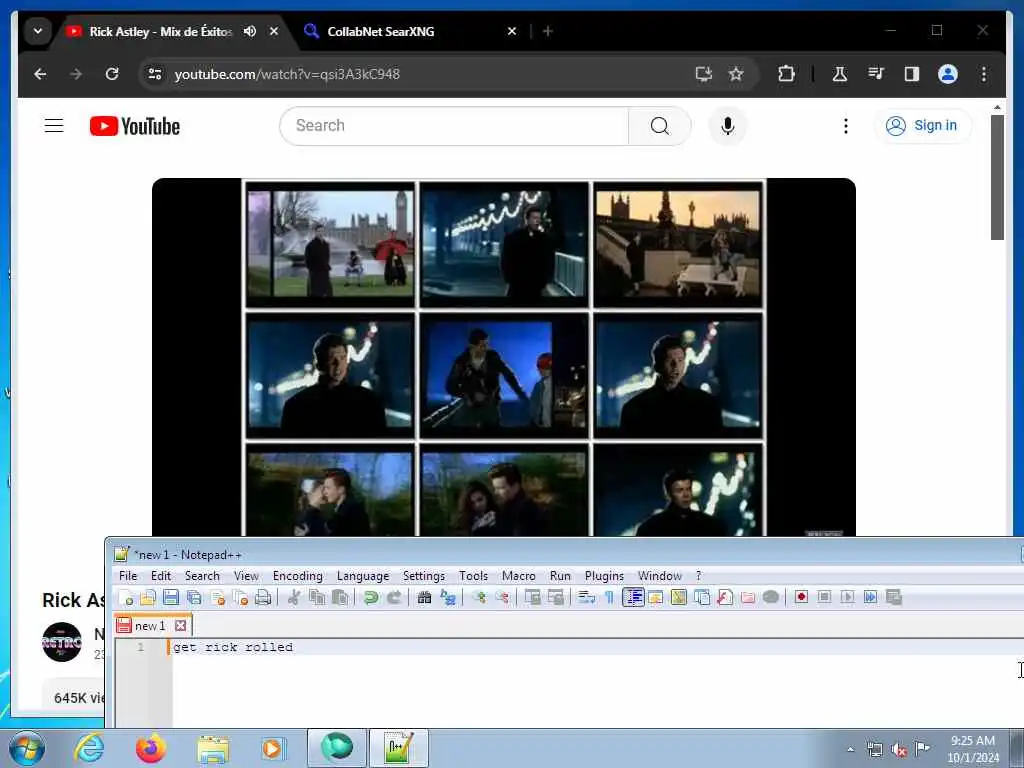This screenshot has width=1024, height=768.
Task: Open the YouTube hamburger guide menu
Action: tap(54, 125)
